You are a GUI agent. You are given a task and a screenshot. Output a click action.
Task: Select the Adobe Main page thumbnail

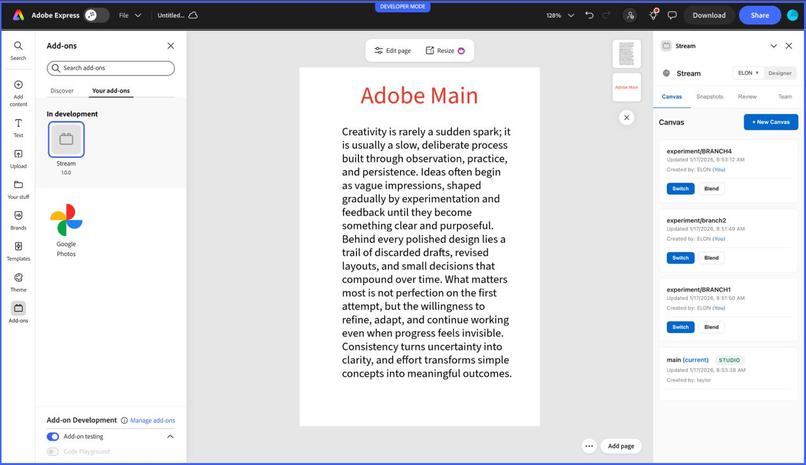pos(626,87)
